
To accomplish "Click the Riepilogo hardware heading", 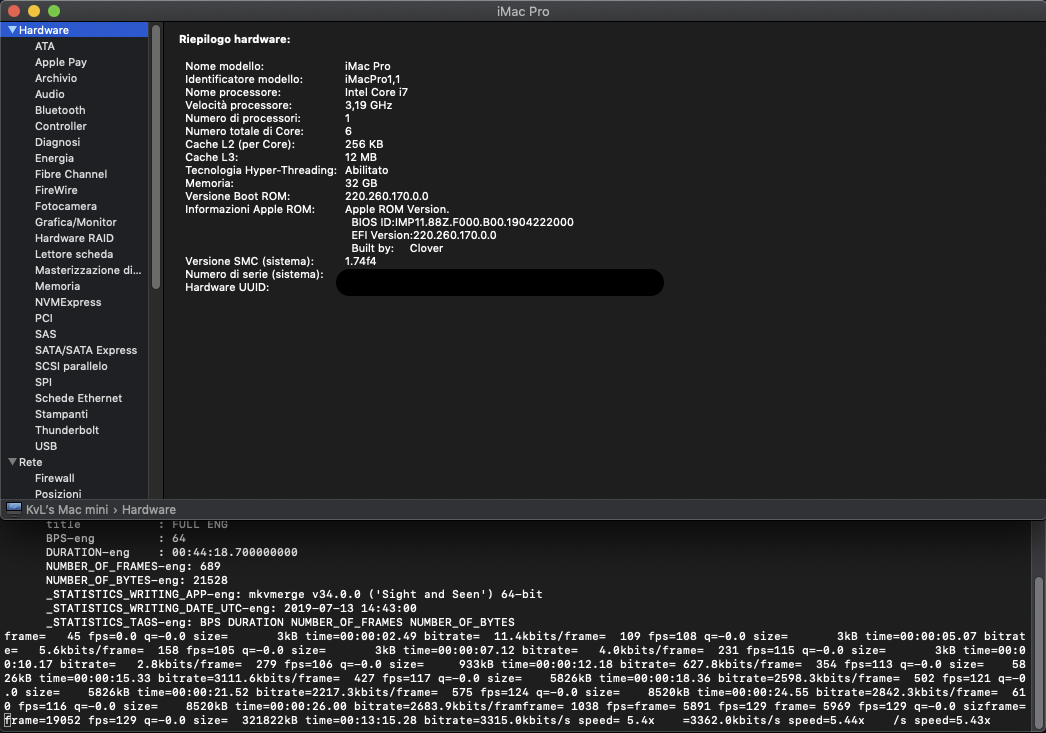I will coord(235,39).
